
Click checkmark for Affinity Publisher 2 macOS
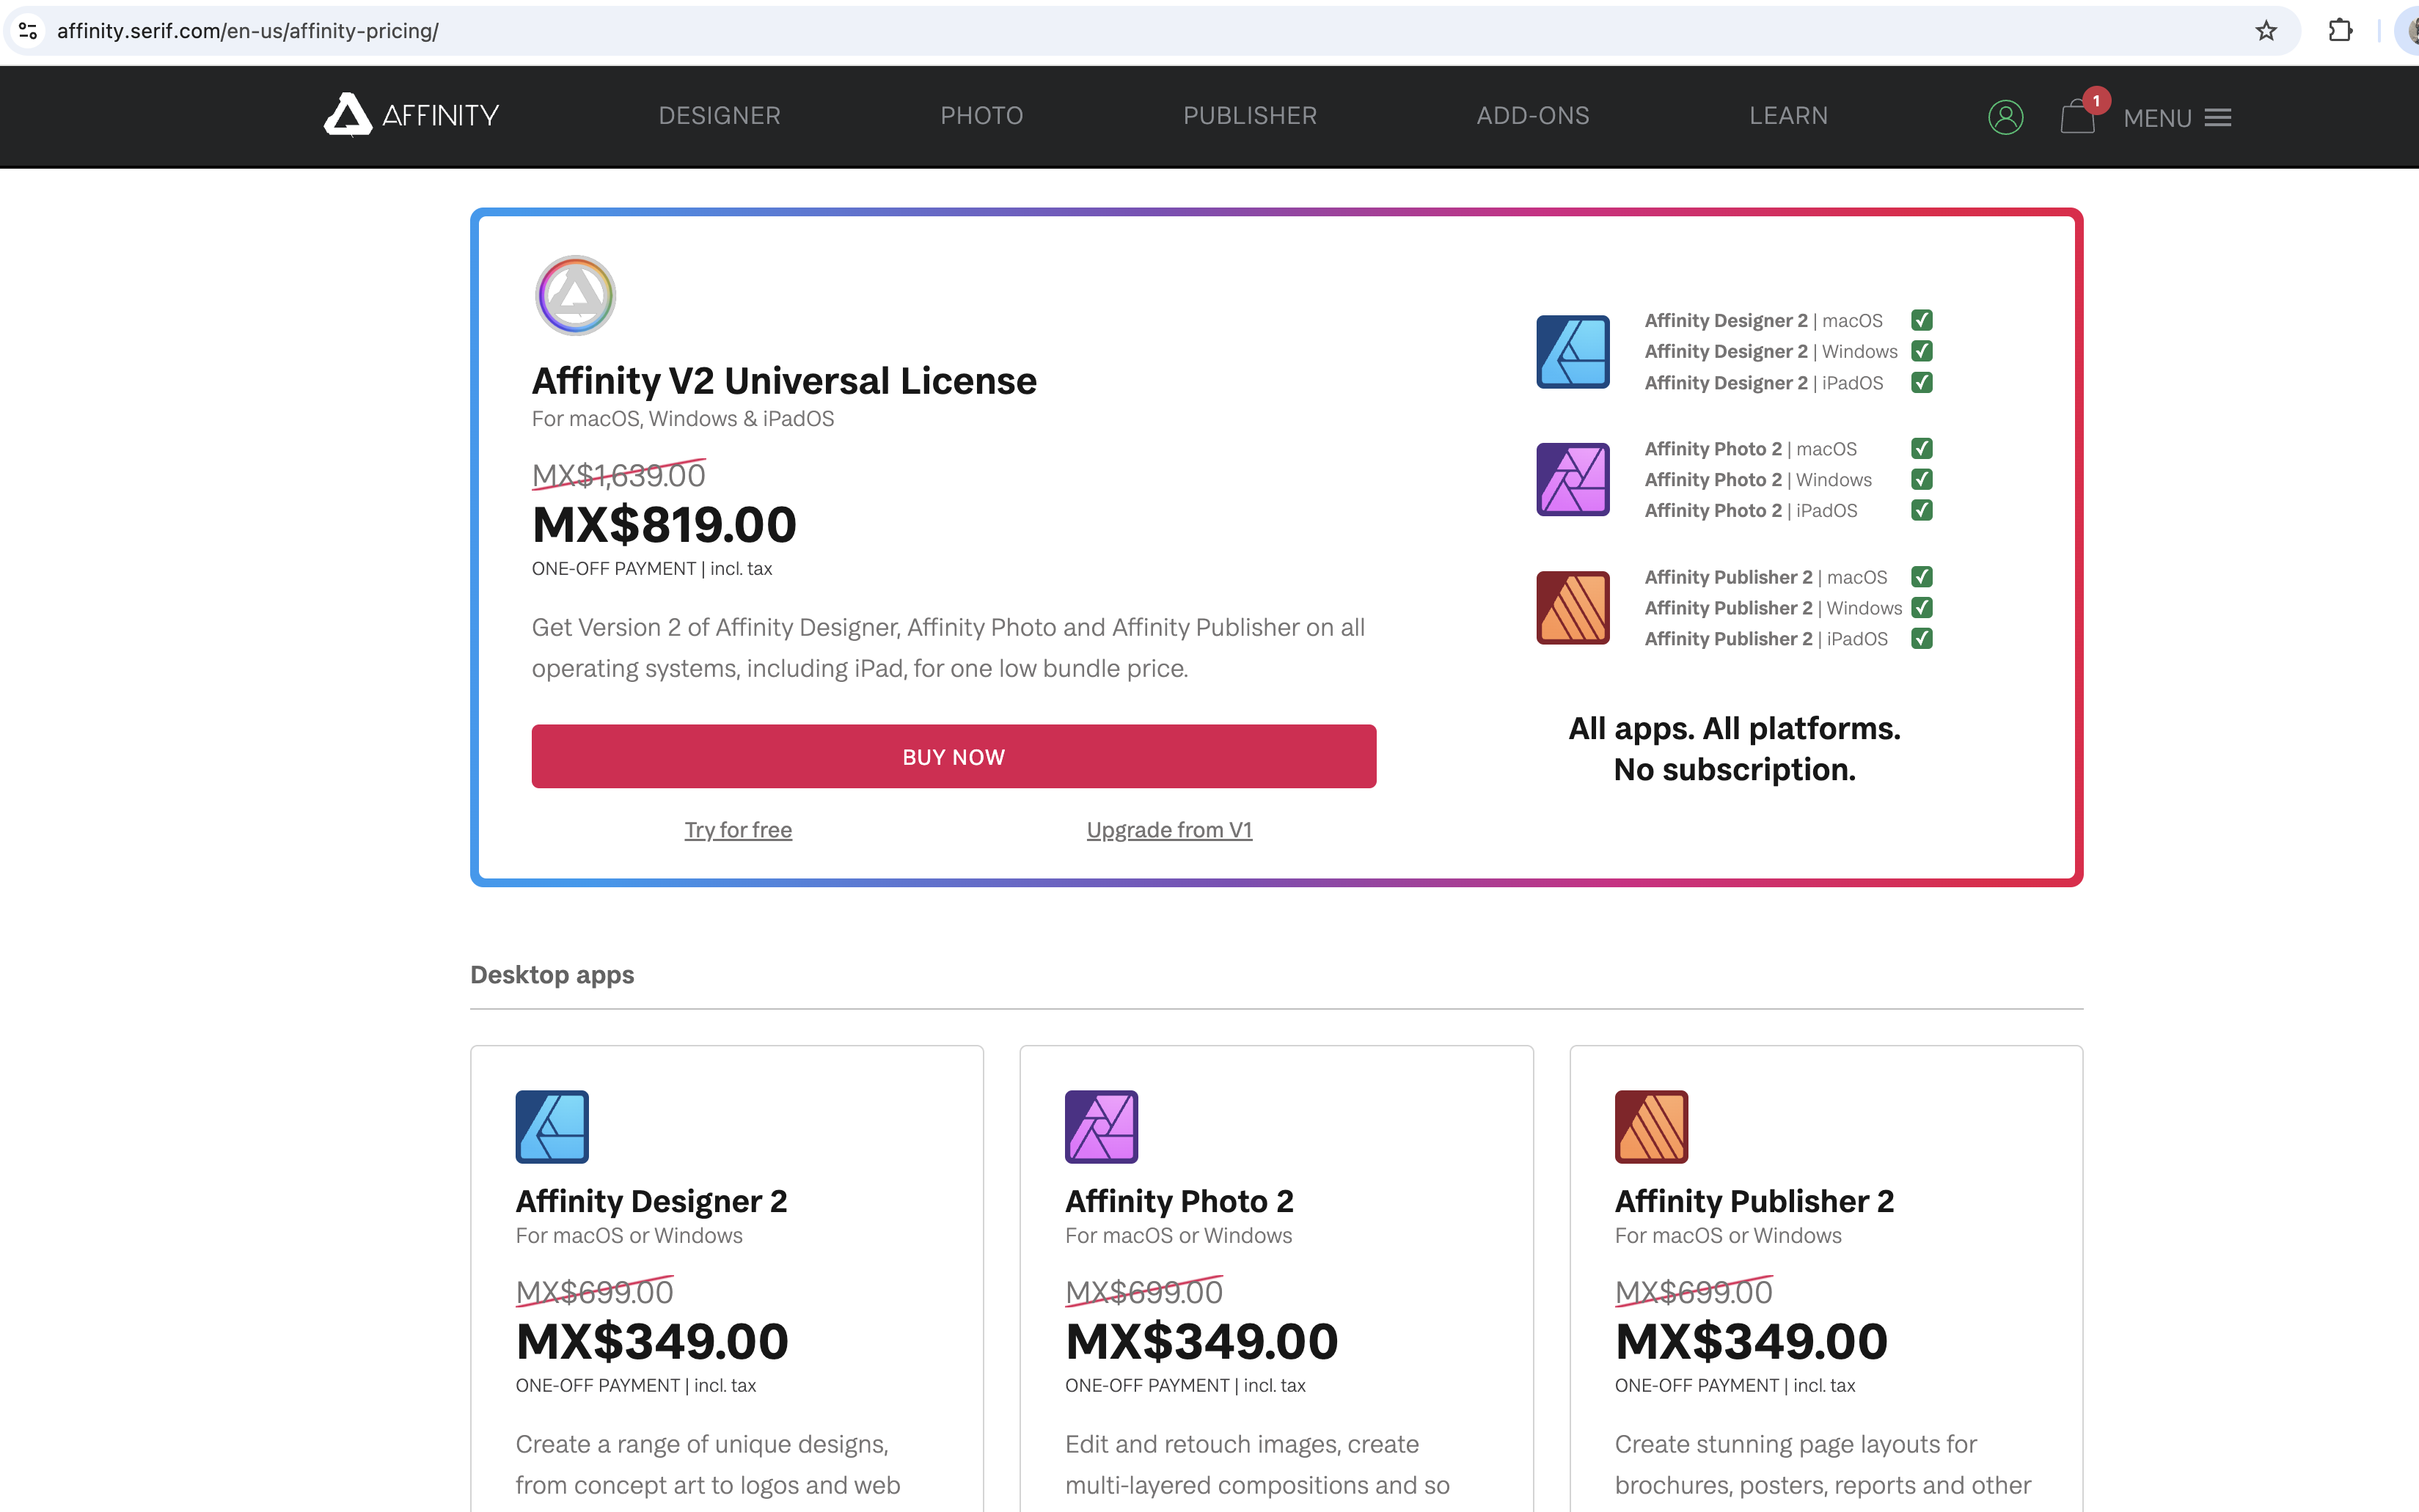[x=1922, y=577]
